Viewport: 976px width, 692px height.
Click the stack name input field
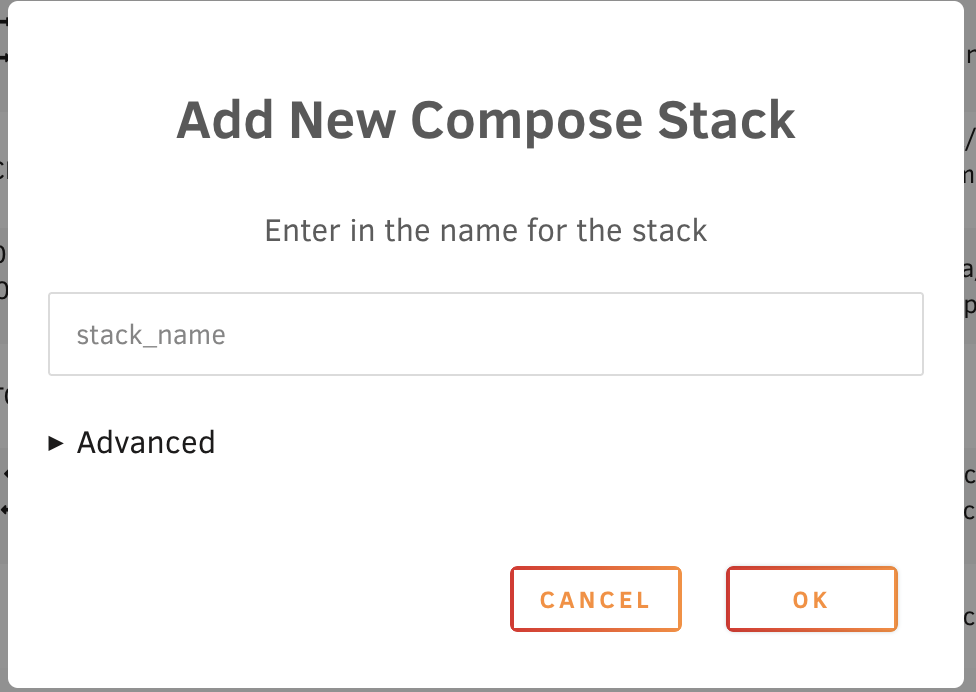coord(485,334)
